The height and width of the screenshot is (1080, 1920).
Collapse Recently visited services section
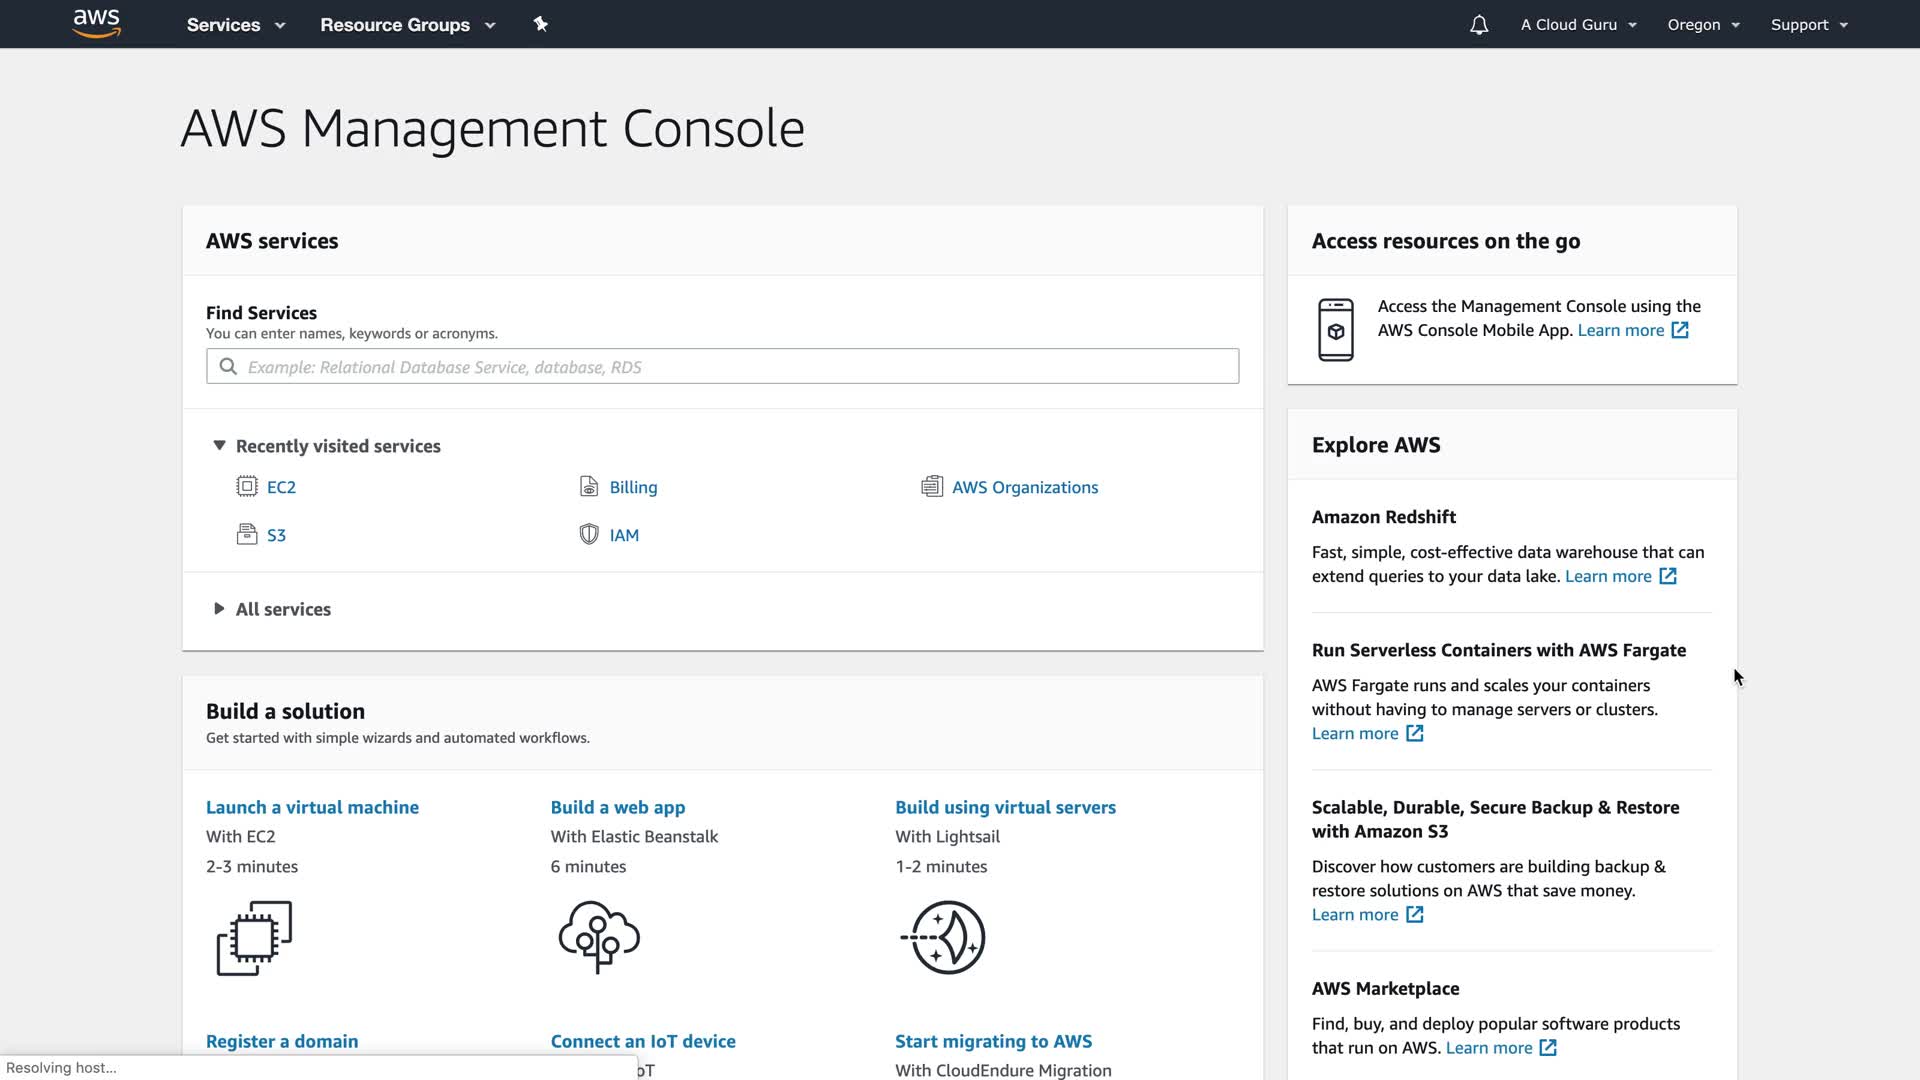click(x=219, y=446)
